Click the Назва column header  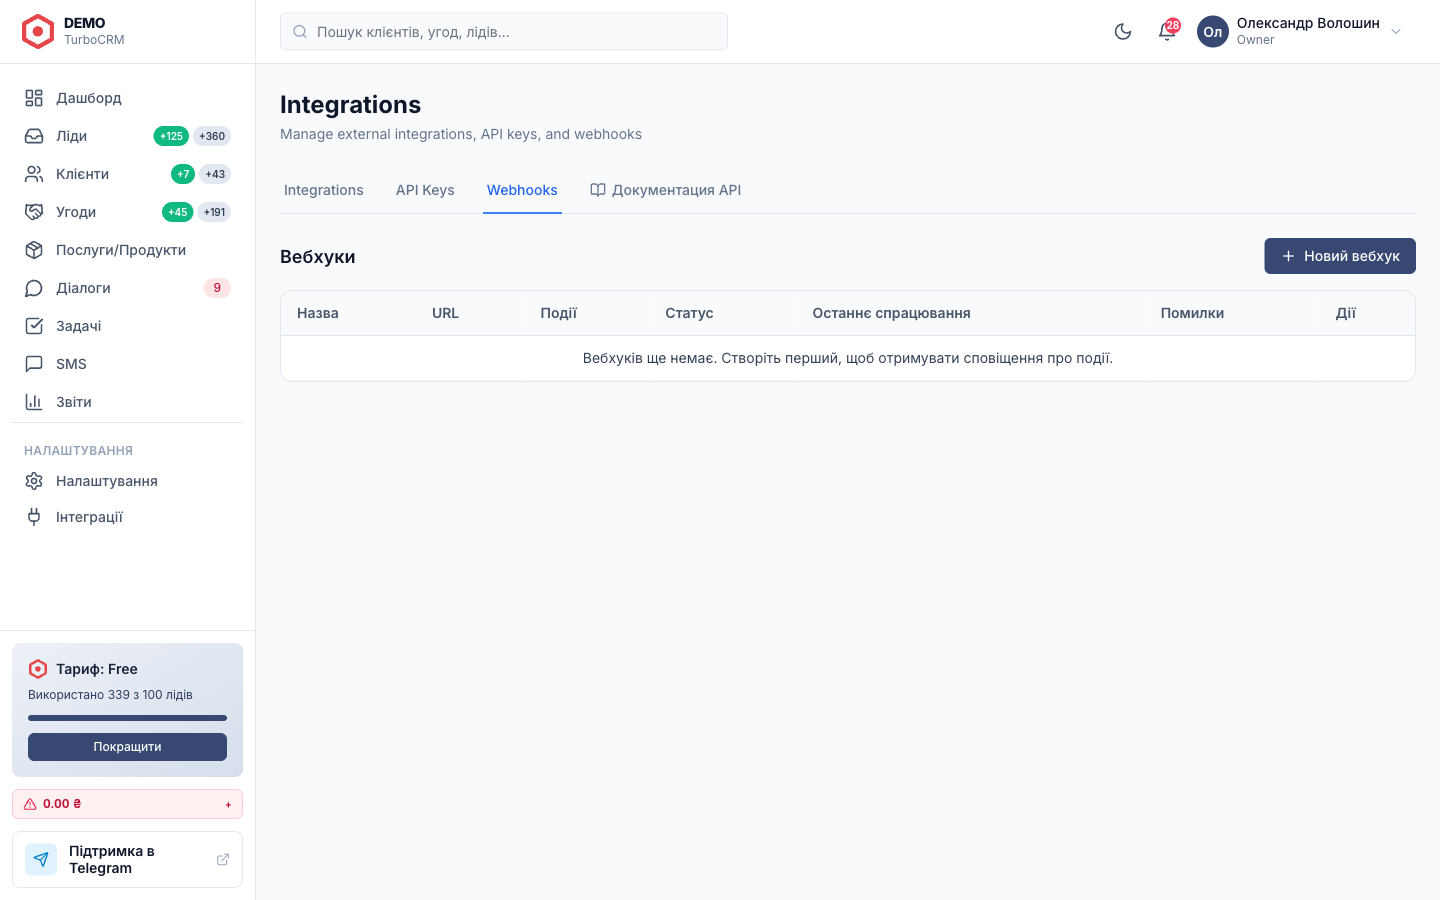318,313
